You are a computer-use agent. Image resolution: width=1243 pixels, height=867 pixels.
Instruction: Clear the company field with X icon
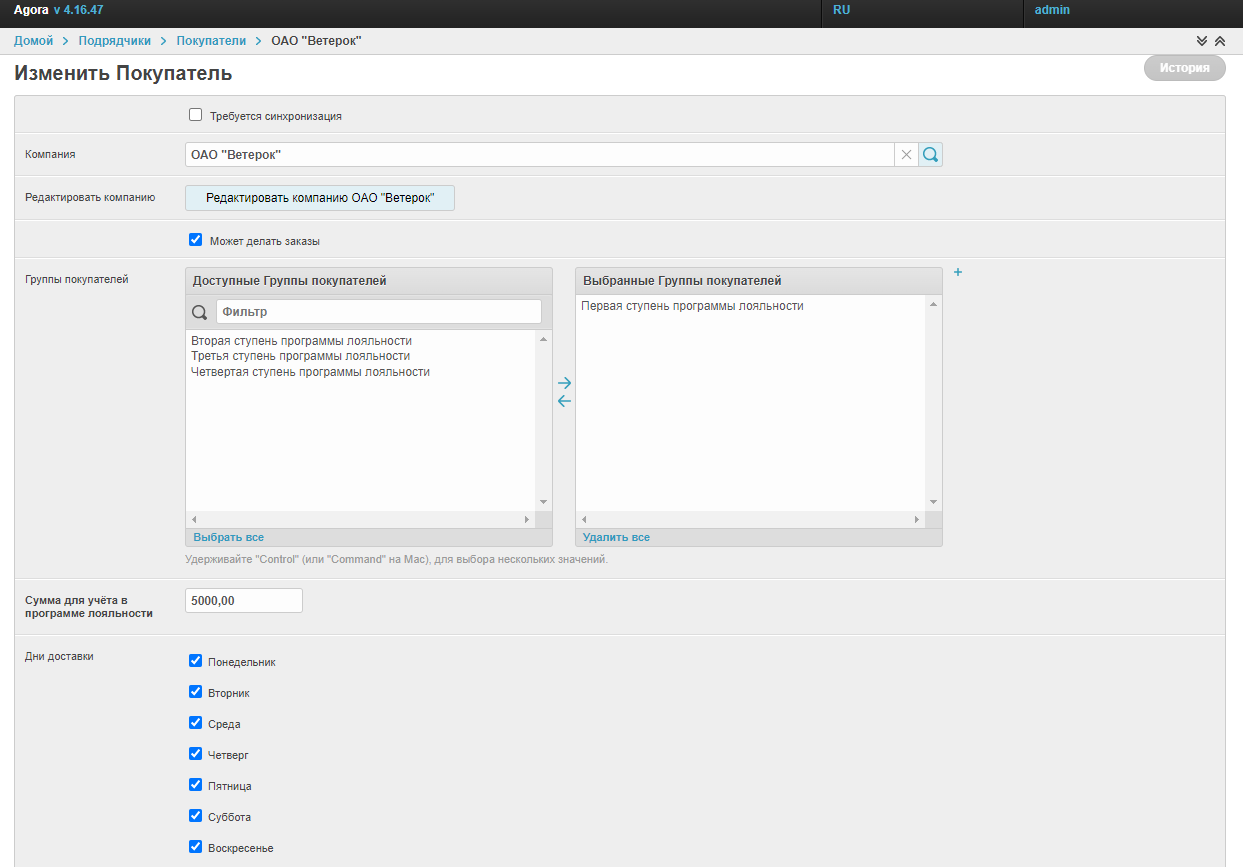(x=906, y=155)
